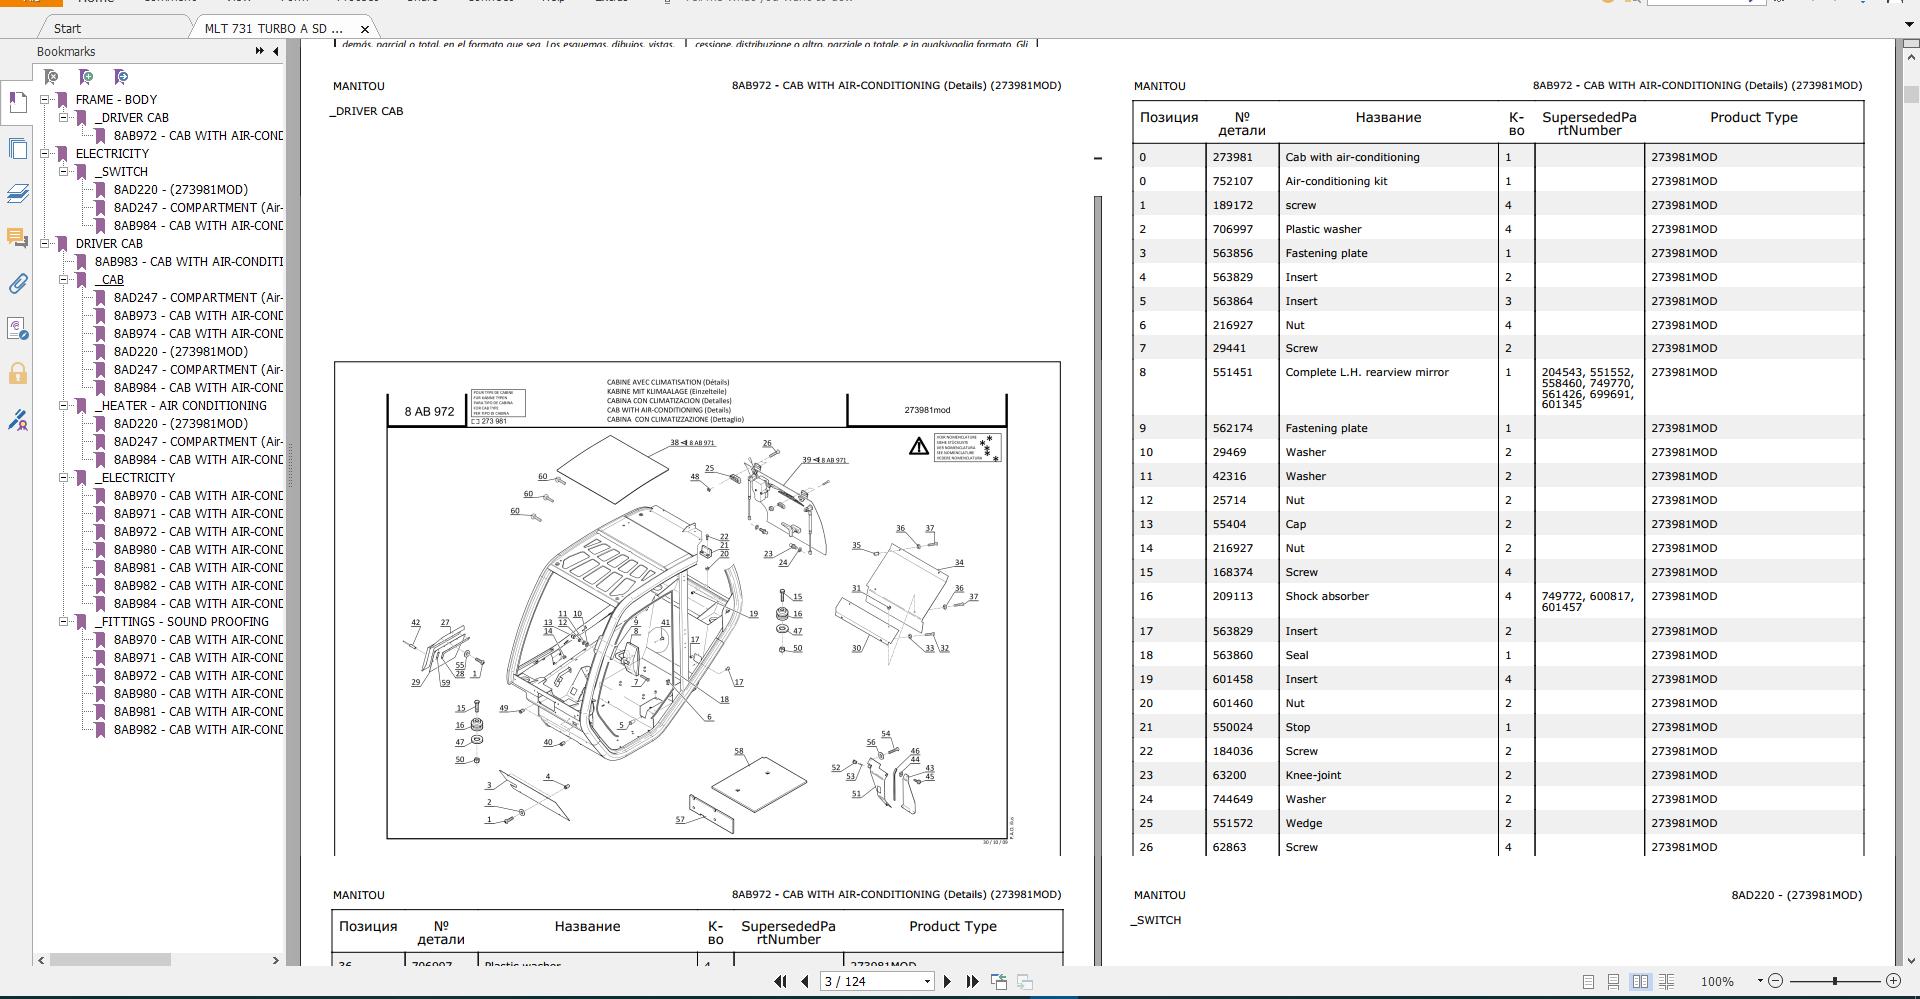Open the pen-and-person icon below the lock
Screen dimensions: 1920x999
pyautogui.click(x=17, y=420)
